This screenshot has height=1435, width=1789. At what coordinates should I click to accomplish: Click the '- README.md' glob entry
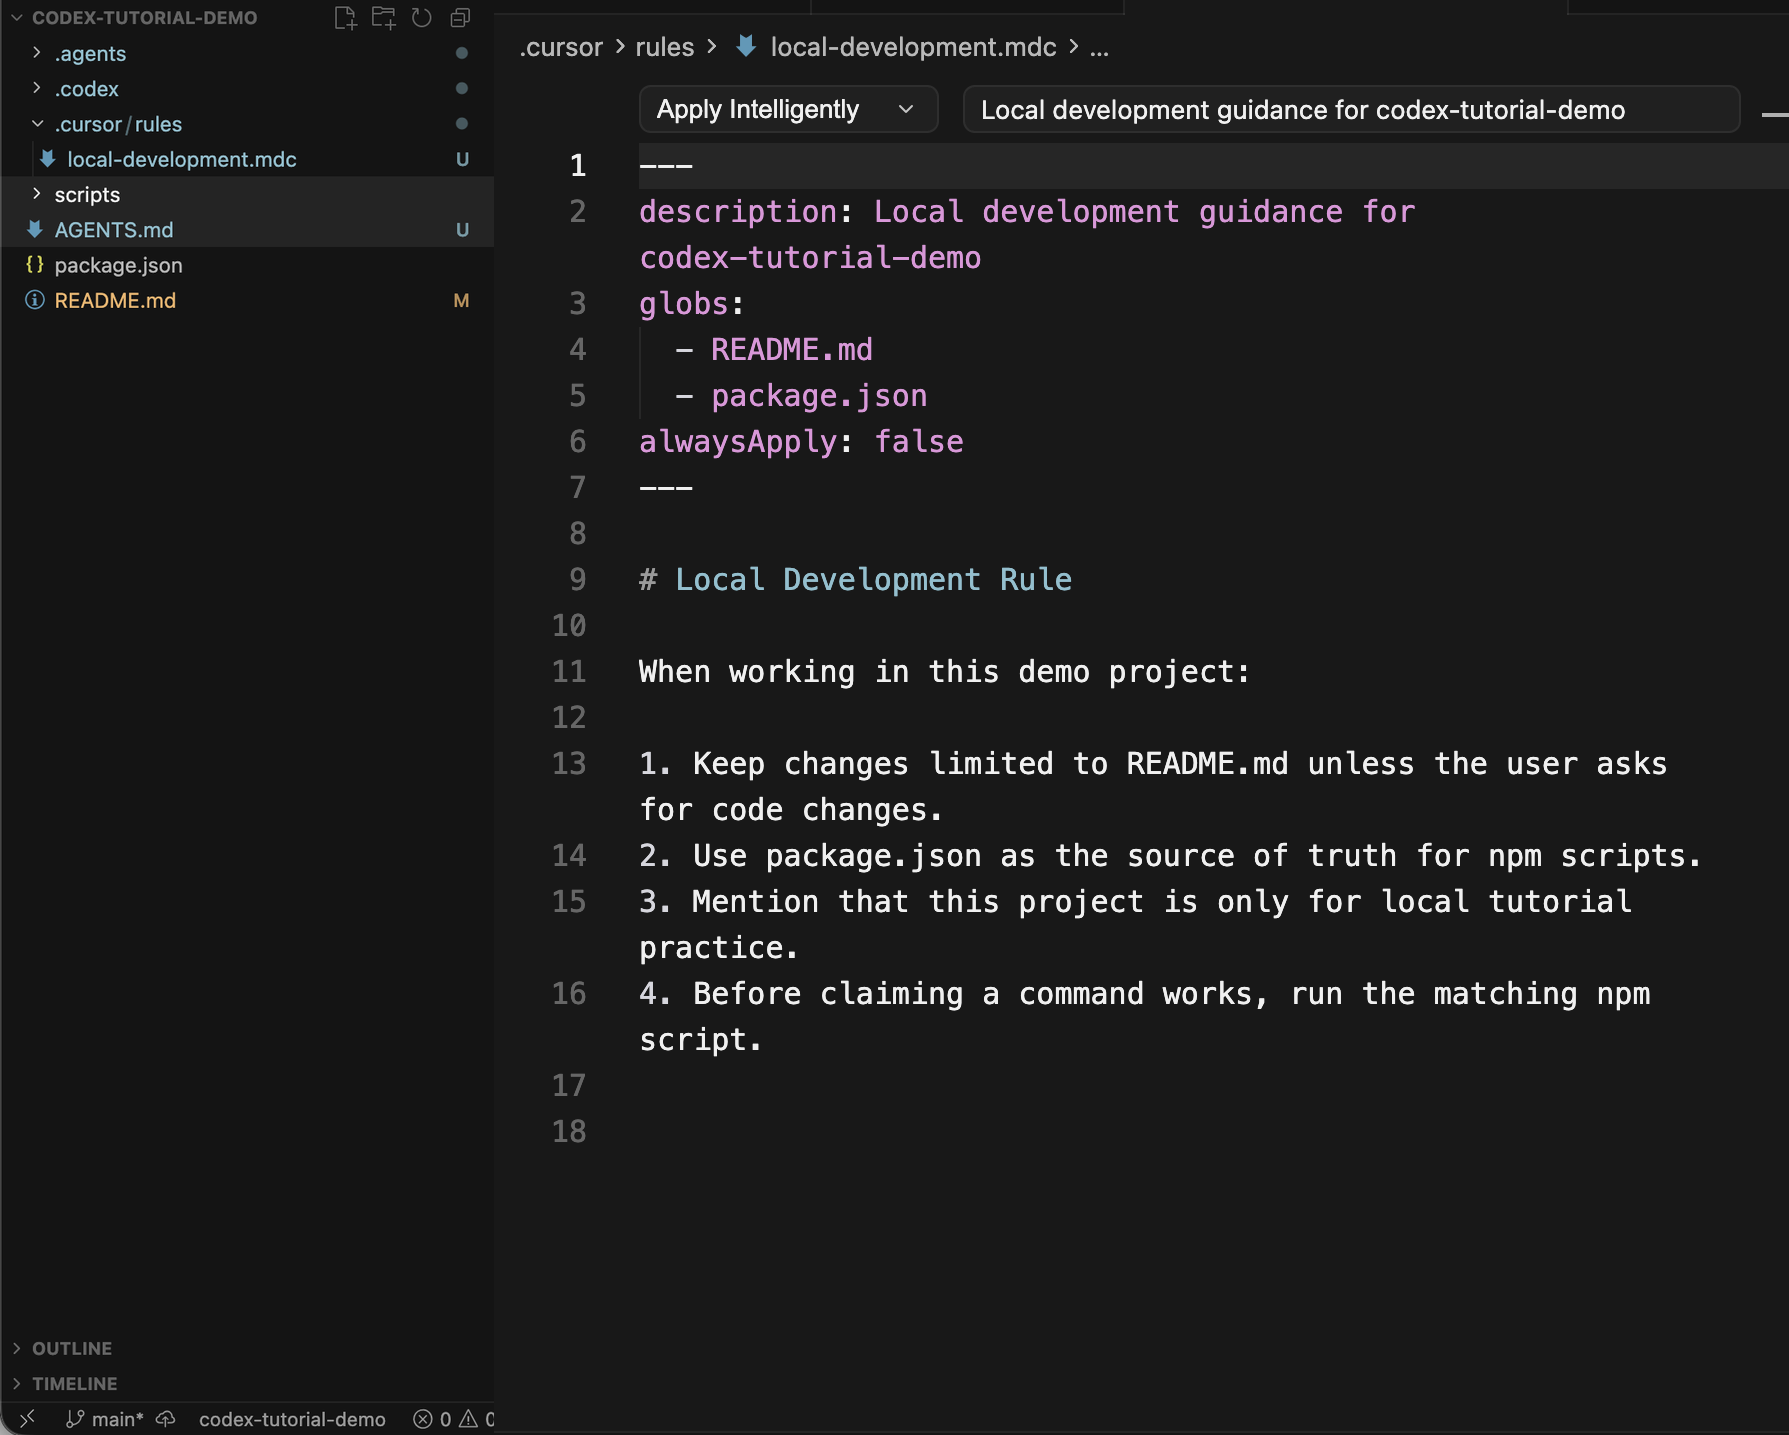(774, 350)
